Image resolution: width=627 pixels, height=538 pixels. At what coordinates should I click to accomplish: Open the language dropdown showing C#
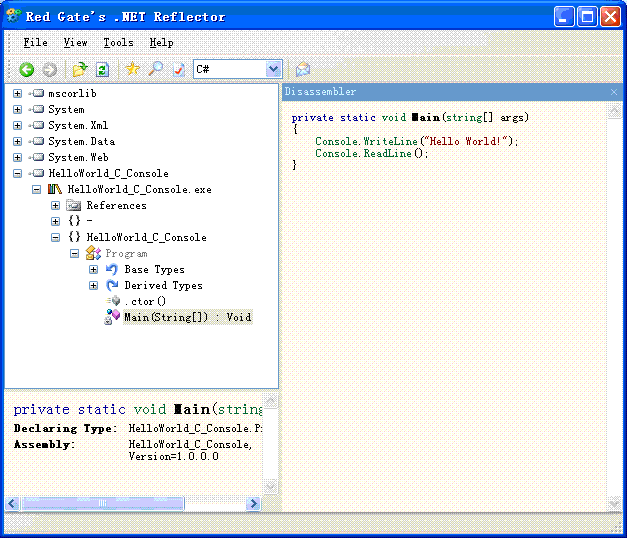[274, 69]
